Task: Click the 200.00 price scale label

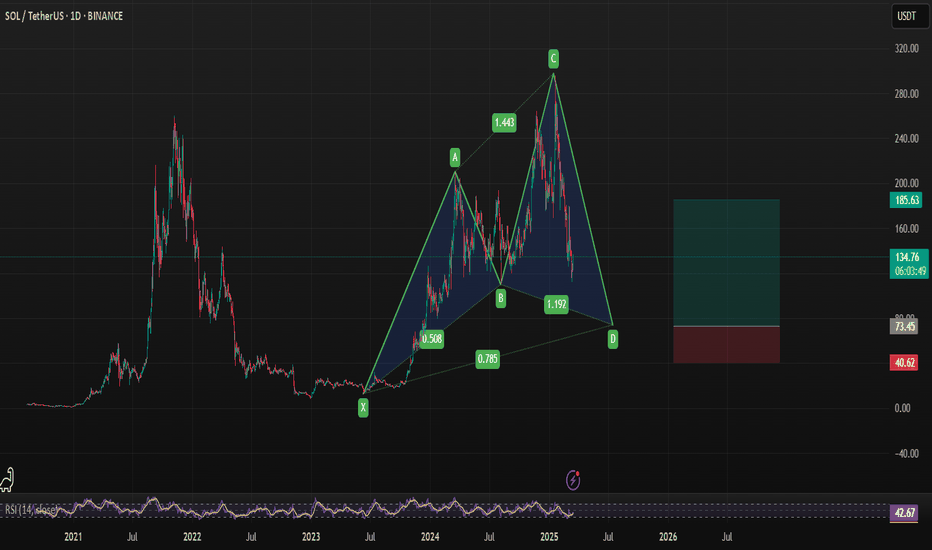Action: pos(906,183)
